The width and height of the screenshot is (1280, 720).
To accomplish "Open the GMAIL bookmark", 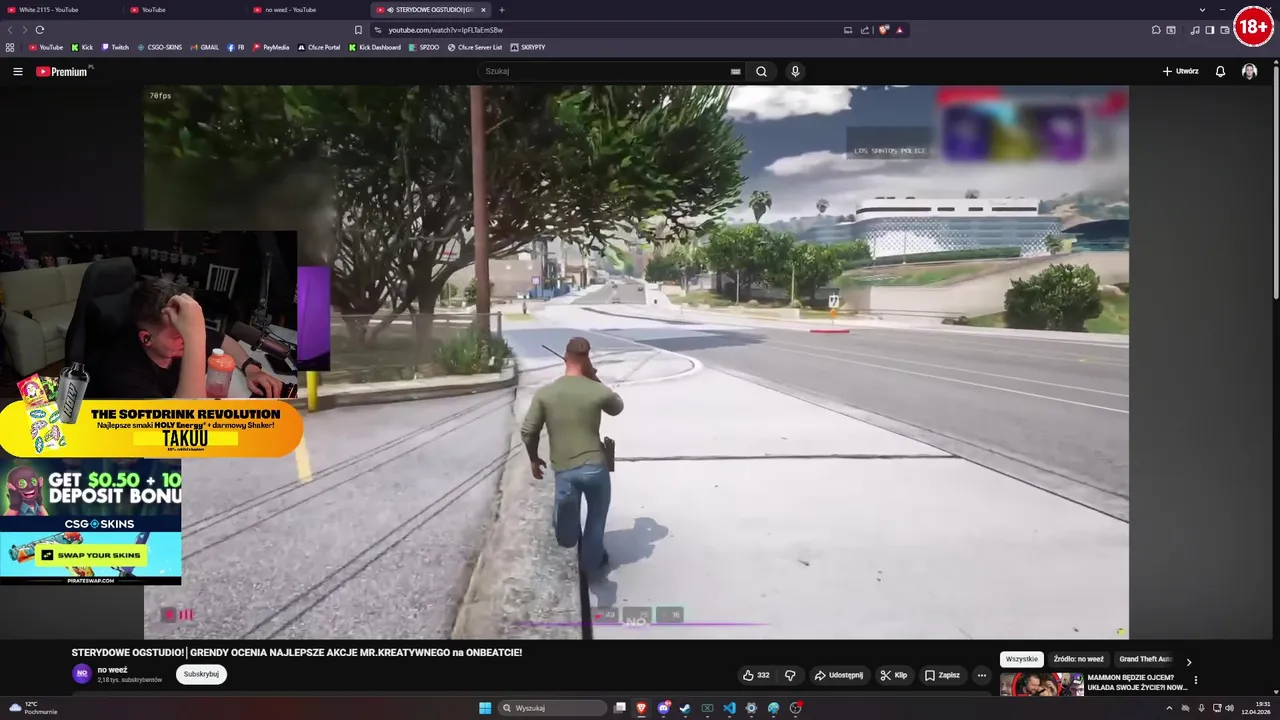I will tap(204, 47).
